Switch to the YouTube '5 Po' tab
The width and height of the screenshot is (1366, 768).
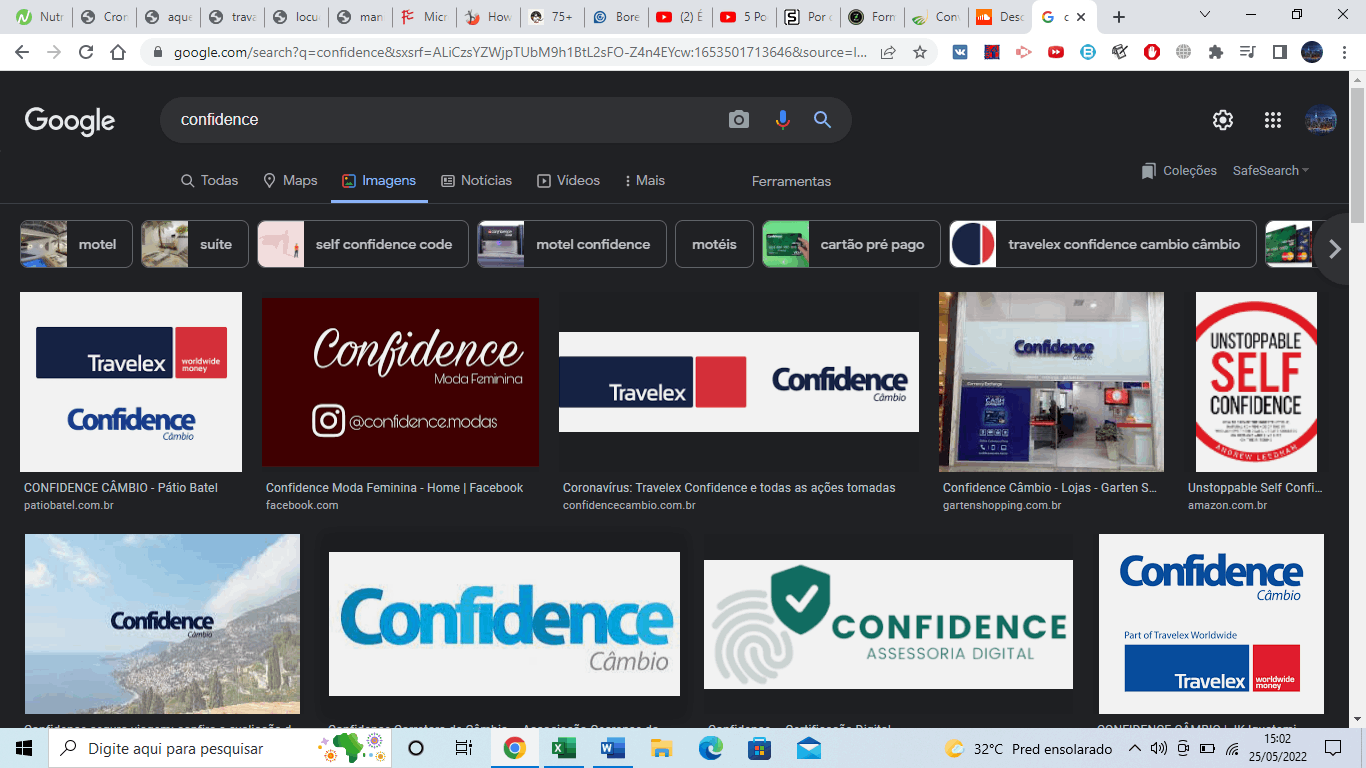tap(742, 17)
